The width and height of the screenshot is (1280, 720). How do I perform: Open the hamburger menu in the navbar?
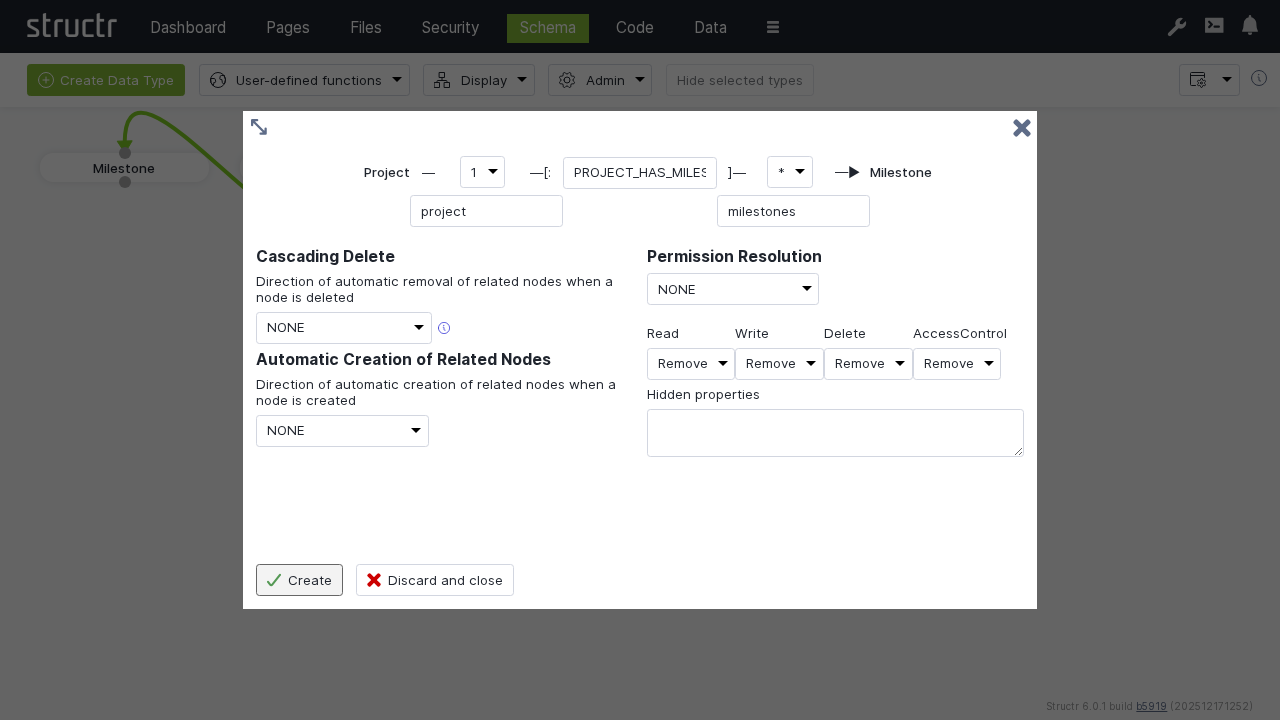coord(773,27)
